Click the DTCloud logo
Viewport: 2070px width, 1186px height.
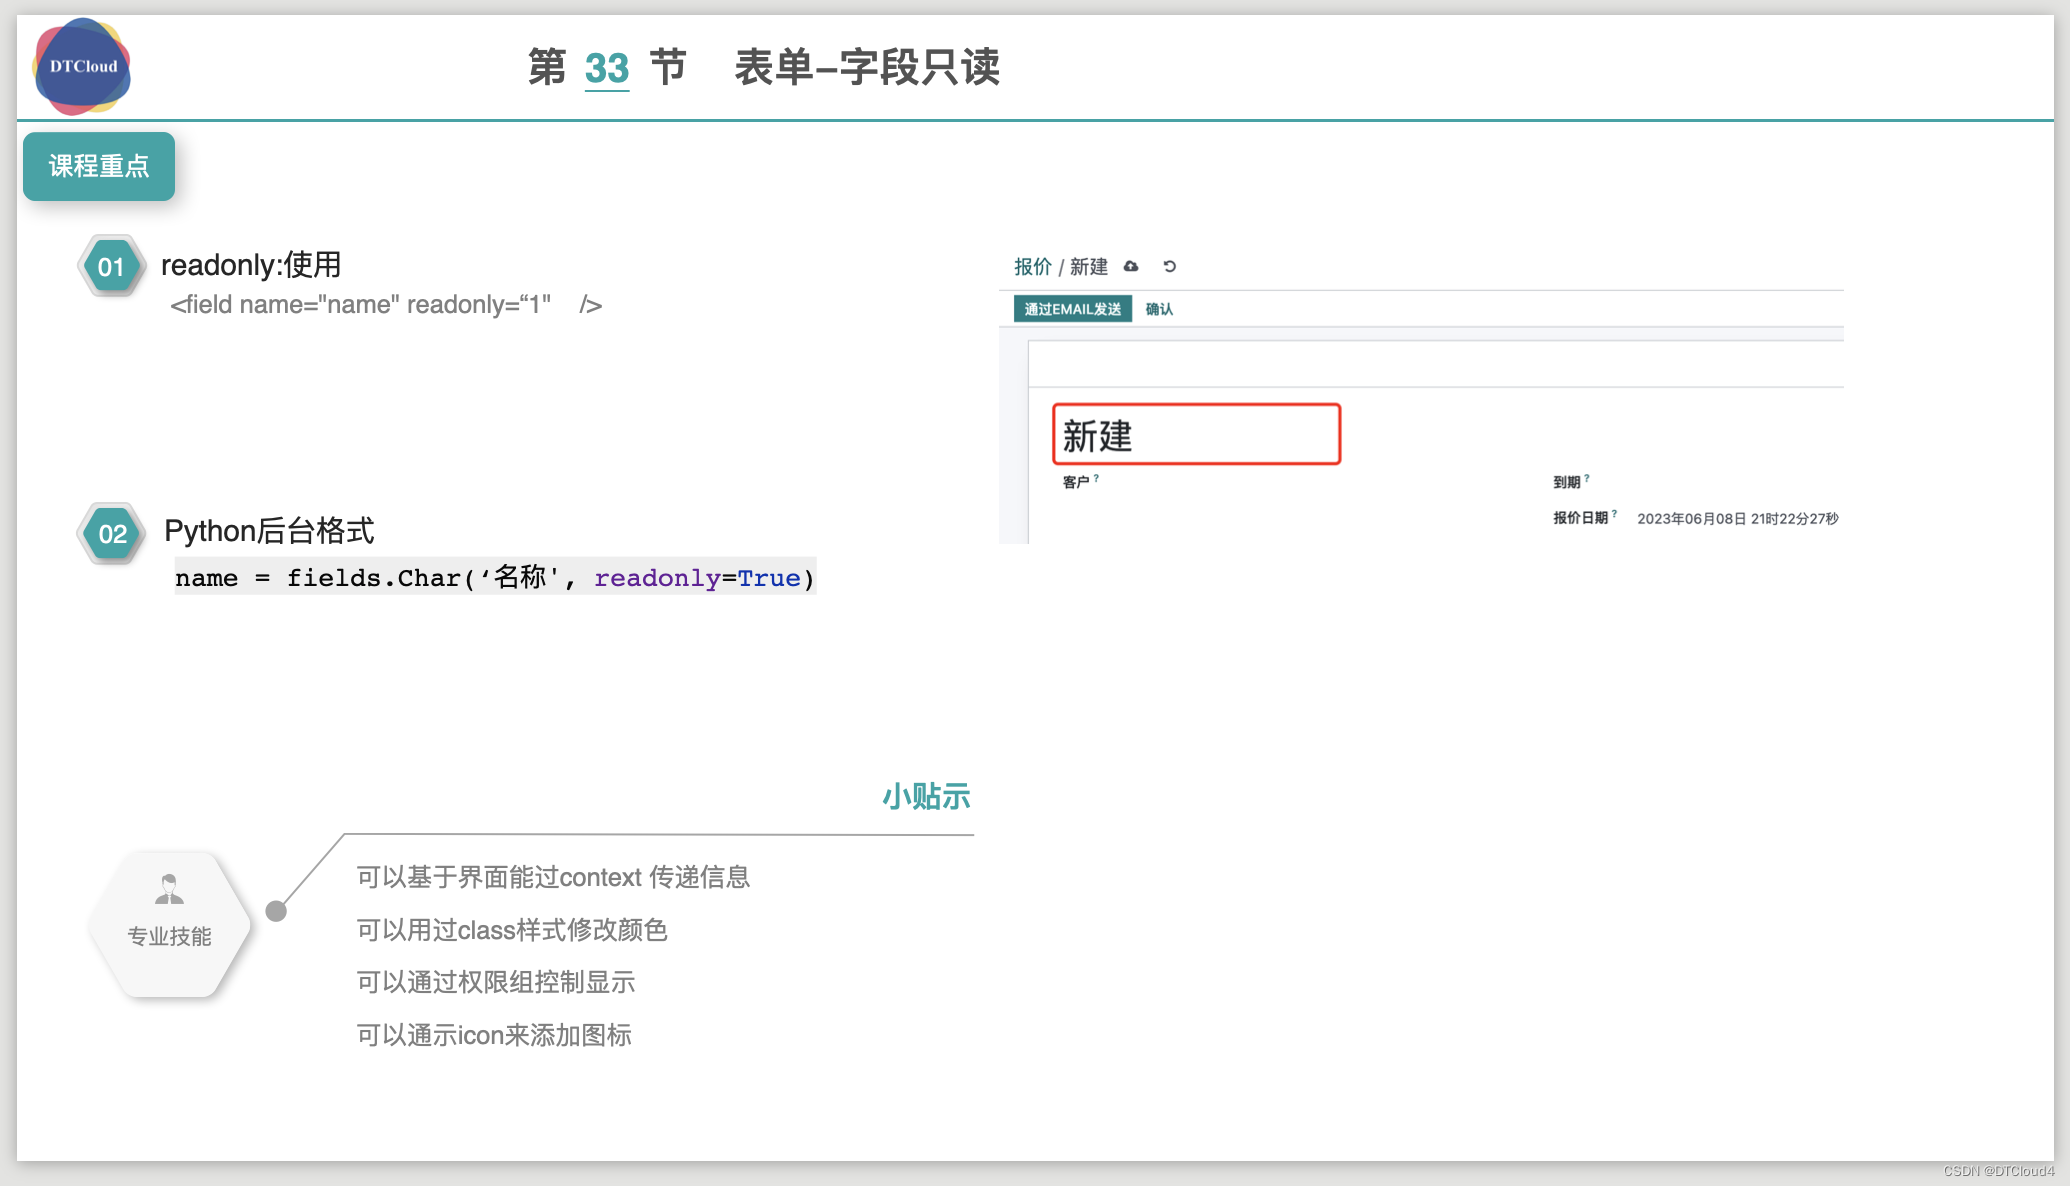tap(81, 66)
